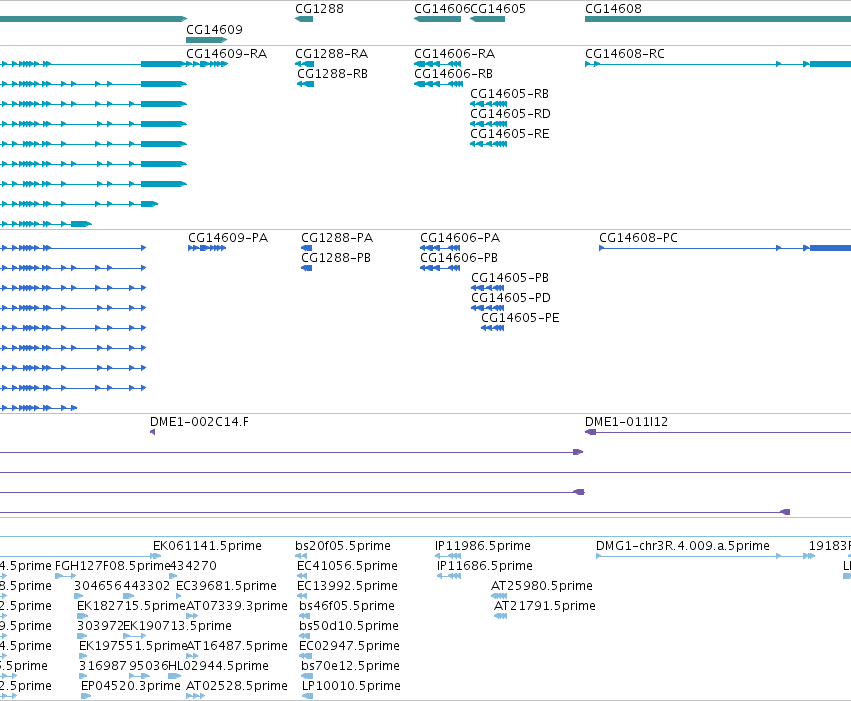Select the CG14605-PD protein label

pos(511,298)
